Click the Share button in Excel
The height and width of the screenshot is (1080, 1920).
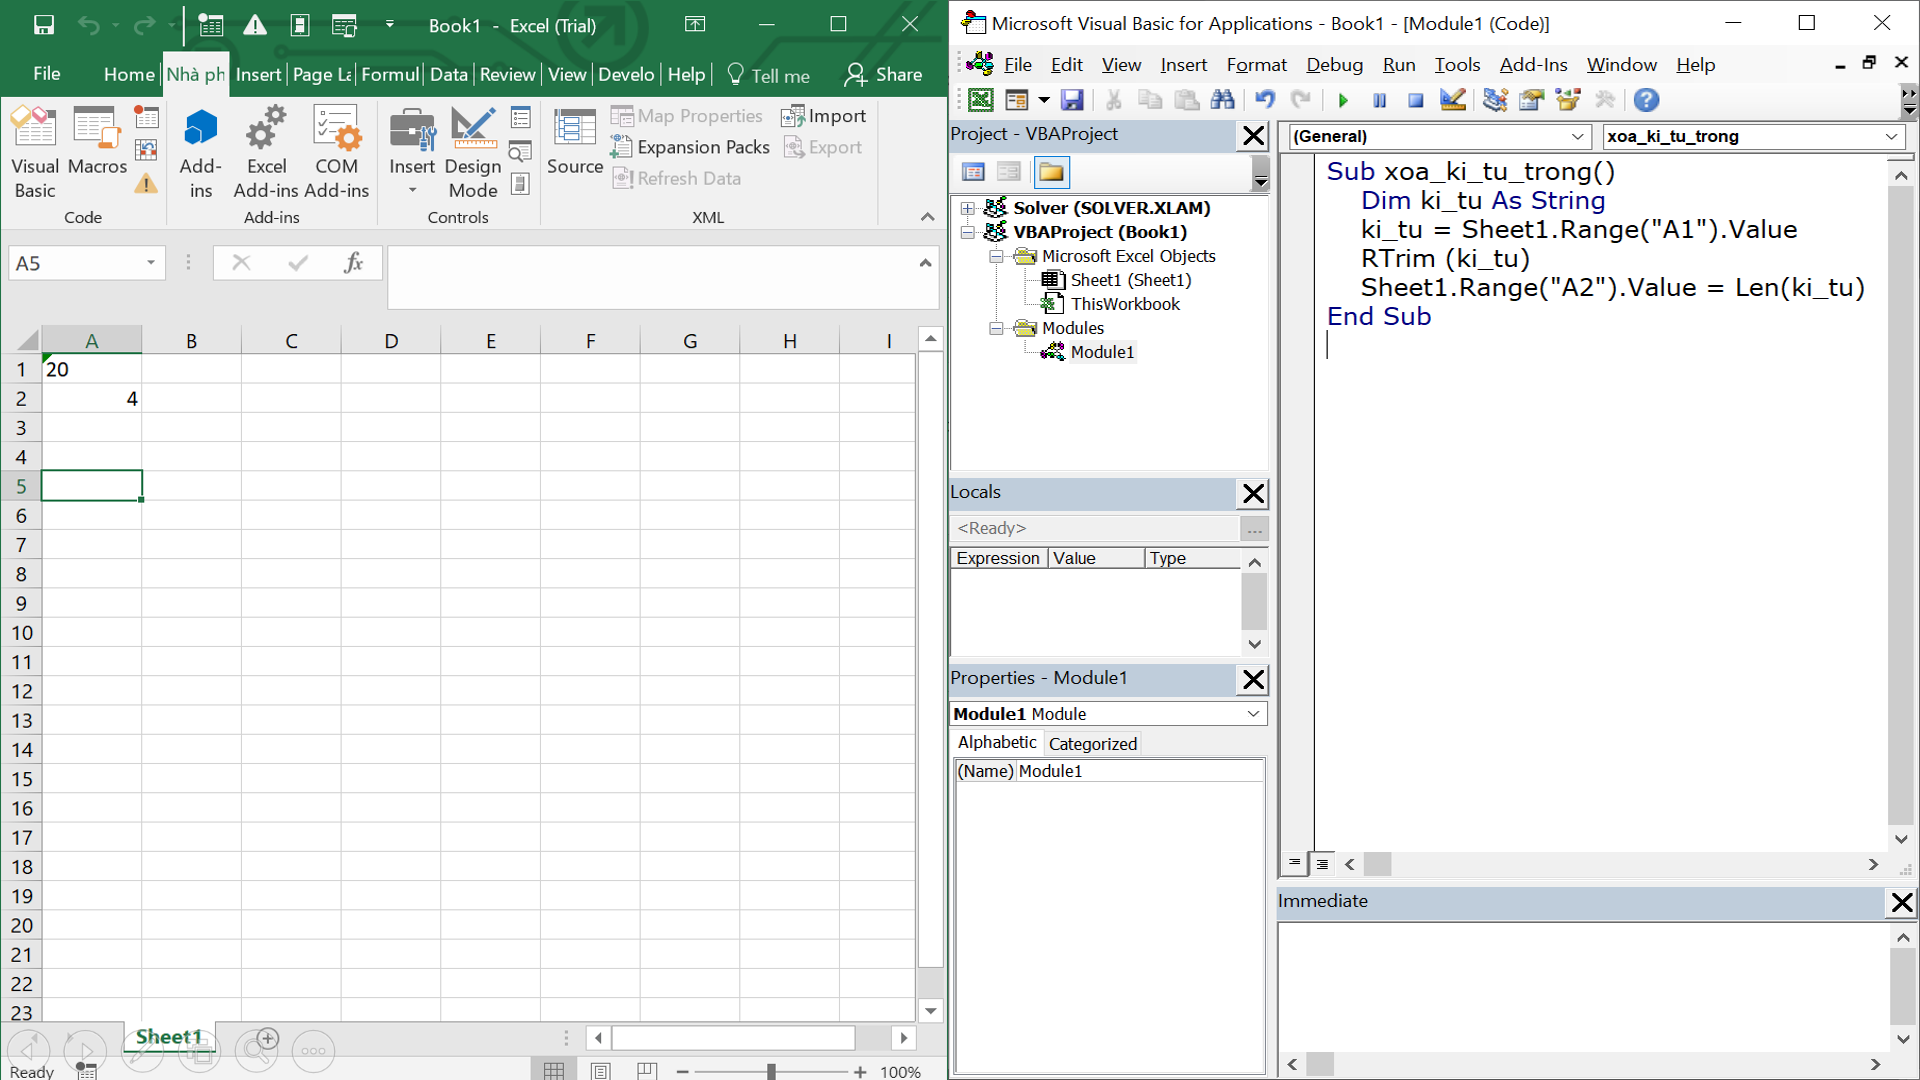tap(884, 74)
